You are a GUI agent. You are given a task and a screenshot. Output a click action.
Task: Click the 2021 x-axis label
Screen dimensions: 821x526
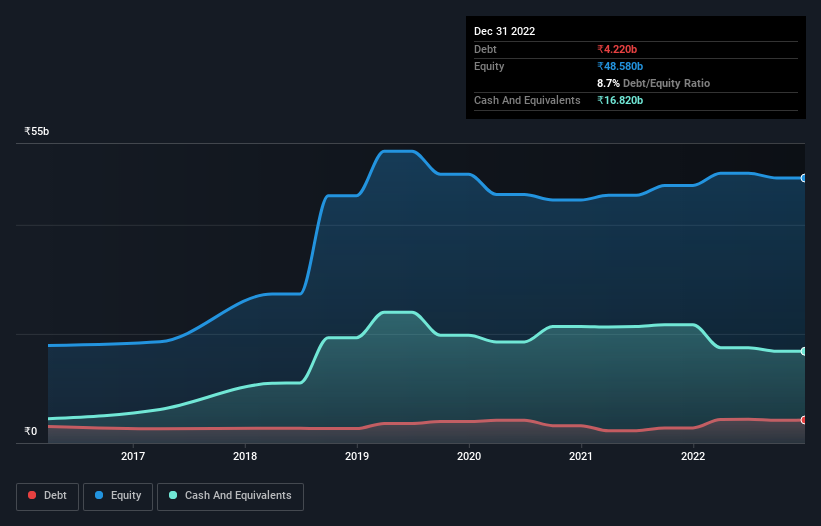[581, 456]
